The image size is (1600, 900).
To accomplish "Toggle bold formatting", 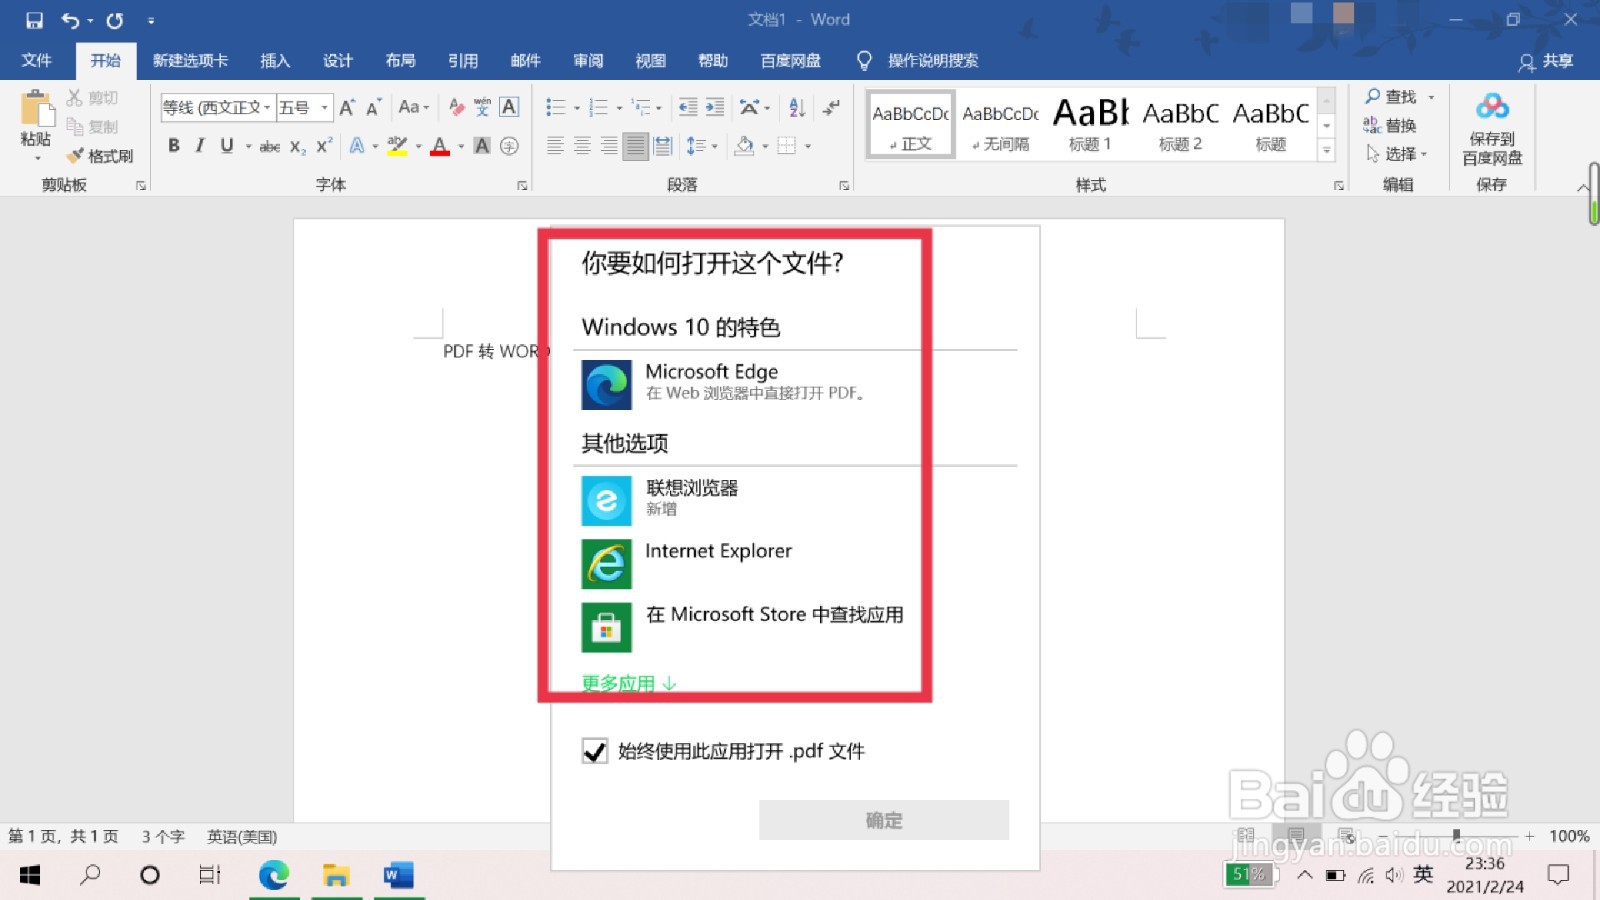I will (x=174, y=146).
